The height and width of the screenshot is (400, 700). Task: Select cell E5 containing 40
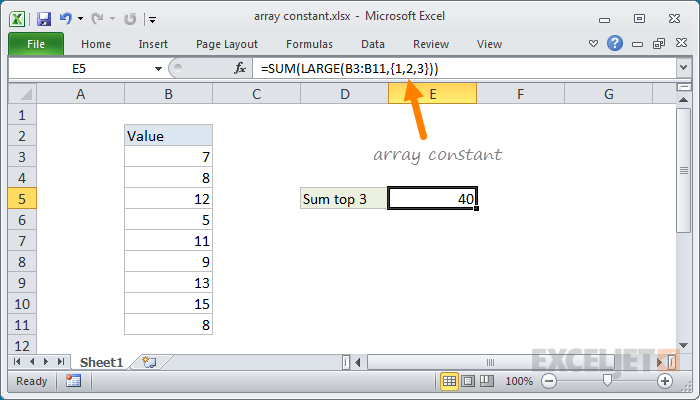(432, 199)
